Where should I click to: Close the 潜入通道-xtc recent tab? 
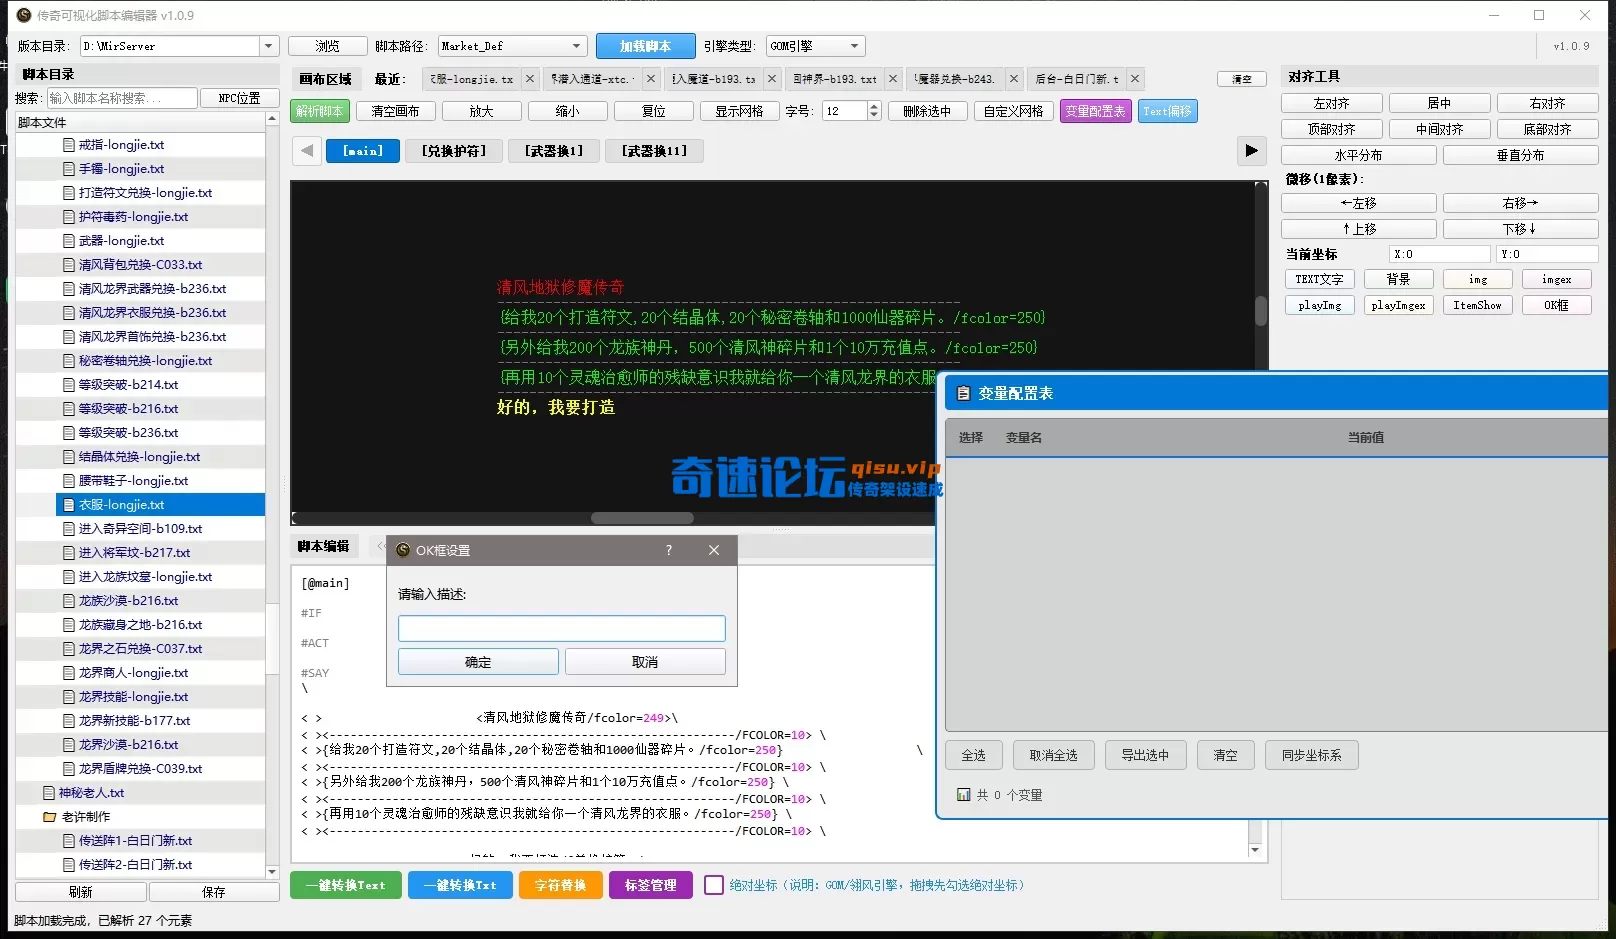[x=651, y=79]
